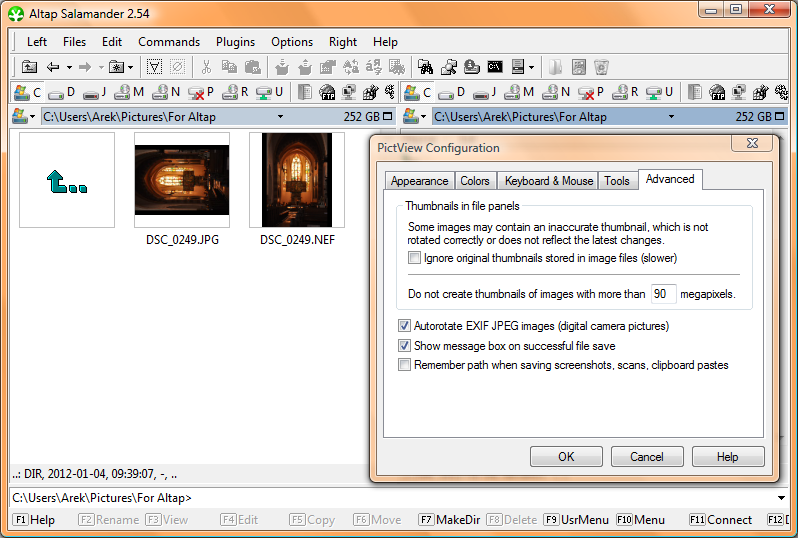The image size is (798, 538).
Task: Open Network icon in right drive bar
Action: pyautogui.click(x=738, y=92)
